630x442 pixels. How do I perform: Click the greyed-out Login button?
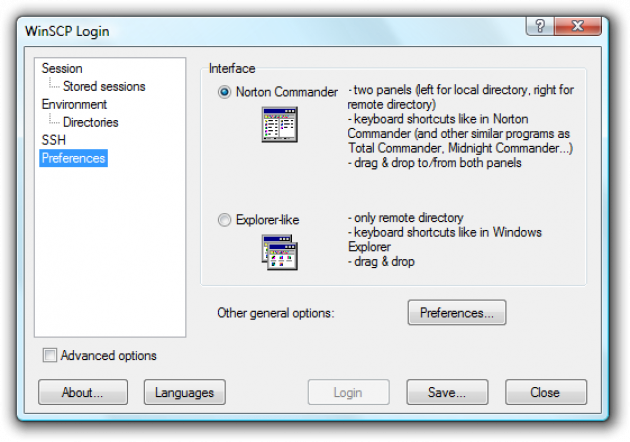348,392
